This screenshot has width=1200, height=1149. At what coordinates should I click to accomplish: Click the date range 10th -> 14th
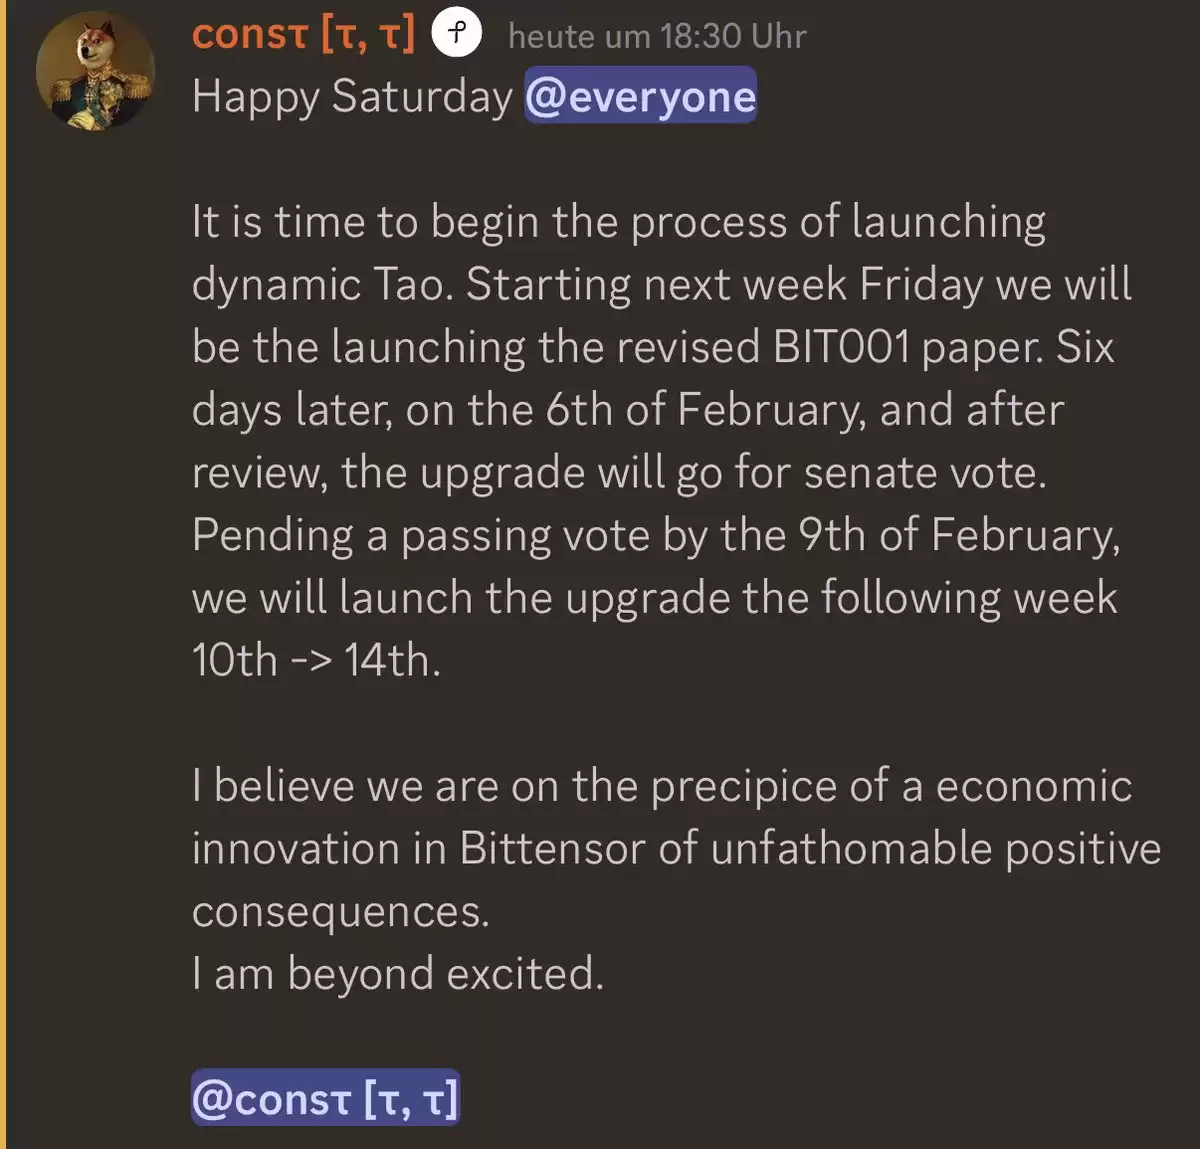[x=316, y=661]
